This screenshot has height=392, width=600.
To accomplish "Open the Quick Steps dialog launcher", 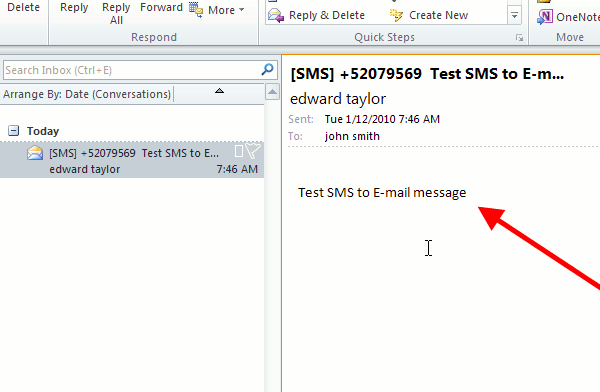I will tap(519, 38).
